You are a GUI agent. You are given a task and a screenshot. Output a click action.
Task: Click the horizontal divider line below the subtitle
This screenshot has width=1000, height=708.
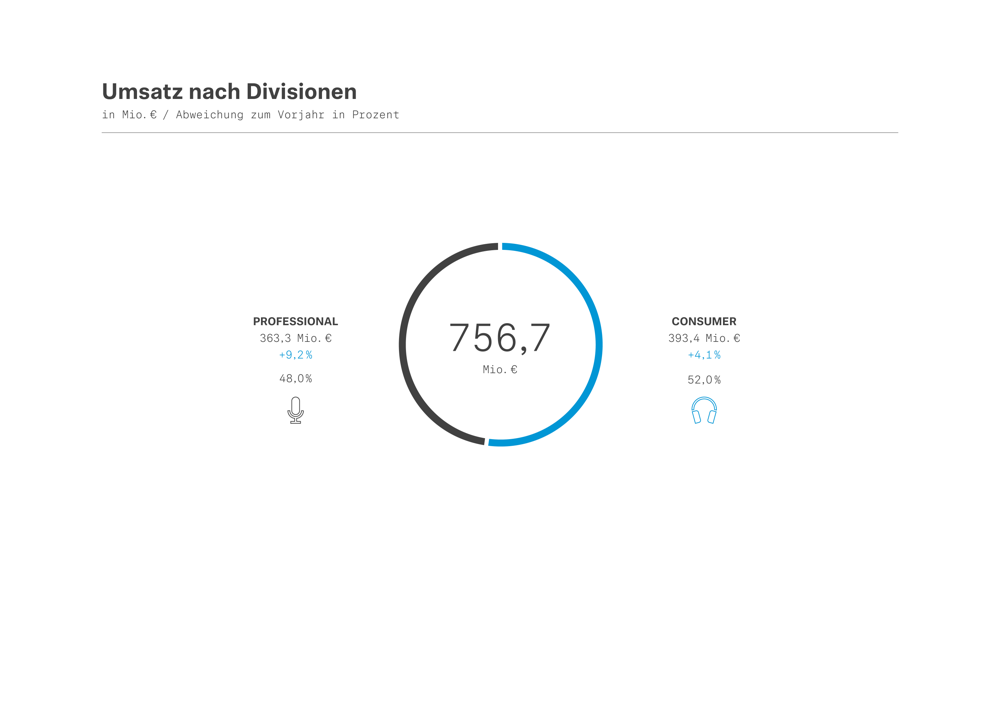500,132
